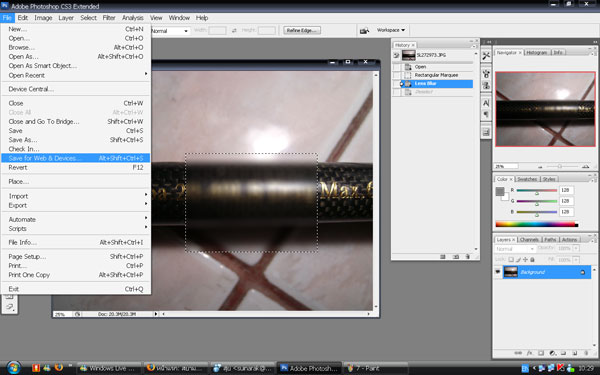Switch to the Channels tab

[x=530, y=240]
